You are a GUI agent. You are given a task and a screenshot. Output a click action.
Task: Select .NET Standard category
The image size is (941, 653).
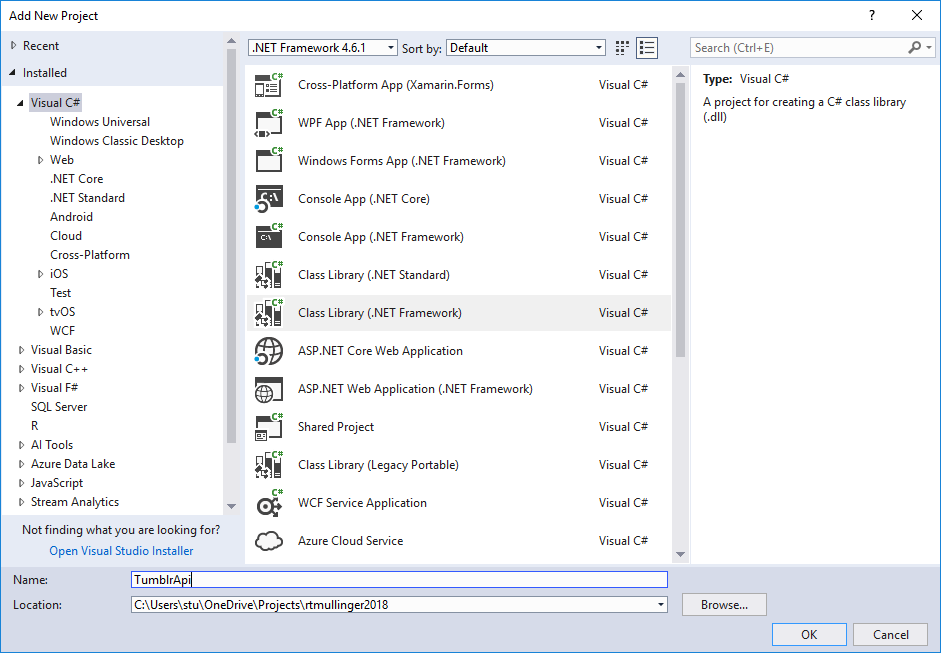coord(88,198)
